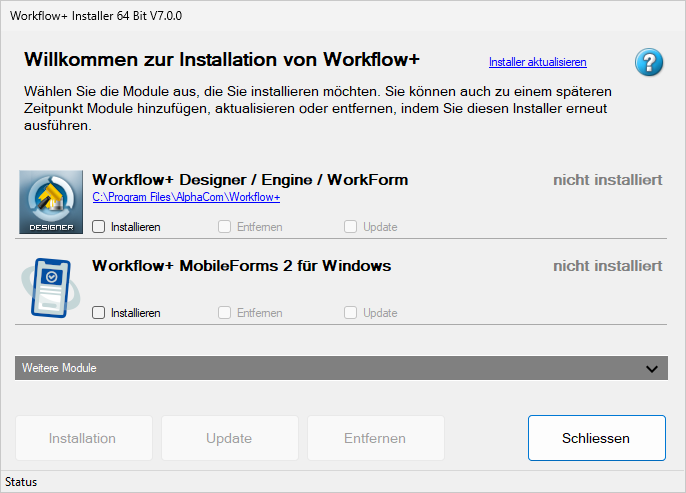686x493 pixels.
Task: Open the C:\Program Files\AlphaCom\Workflow+ path link
Action: [186, 197]
